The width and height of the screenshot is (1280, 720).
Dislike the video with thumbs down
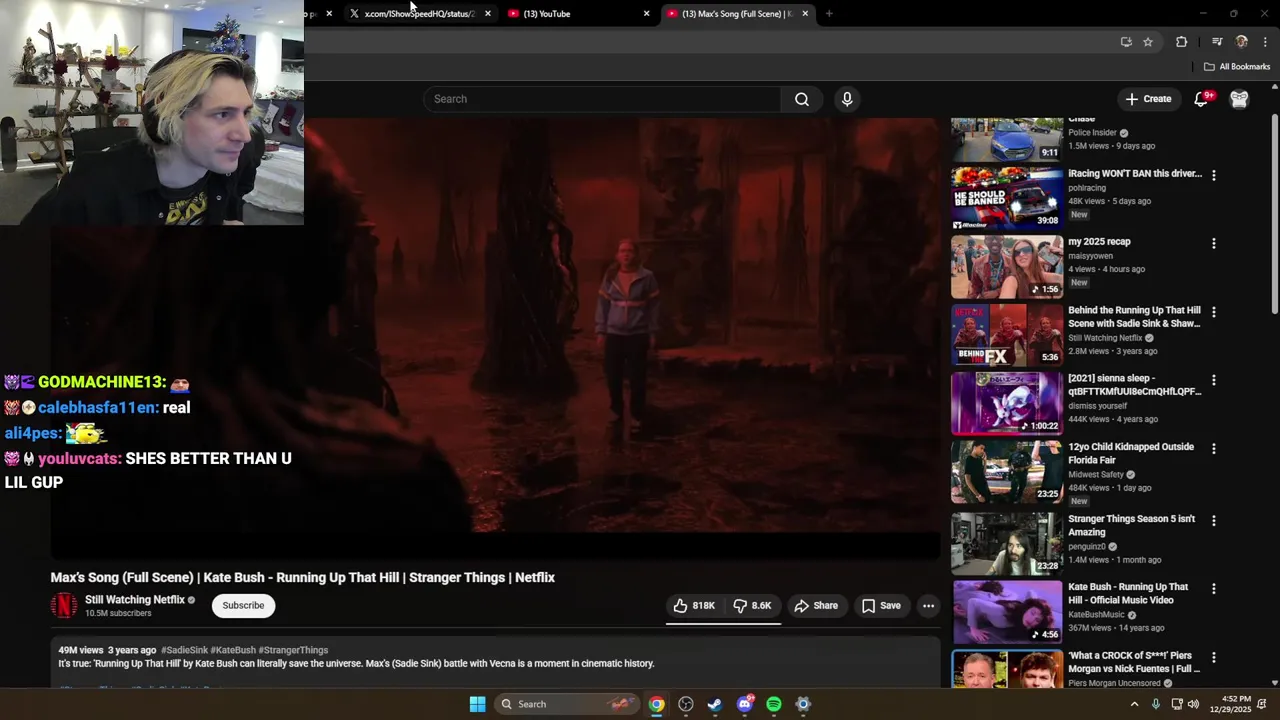pyautogui.click(x=753, y=605)
